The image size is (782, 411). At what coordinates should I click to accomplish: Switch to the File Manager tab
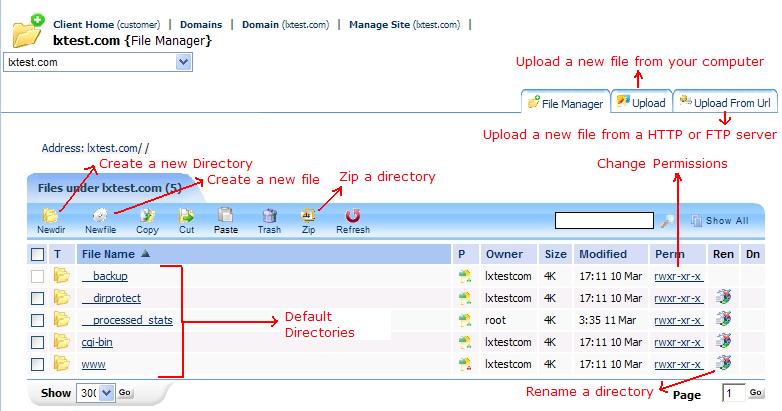(566, 103)
